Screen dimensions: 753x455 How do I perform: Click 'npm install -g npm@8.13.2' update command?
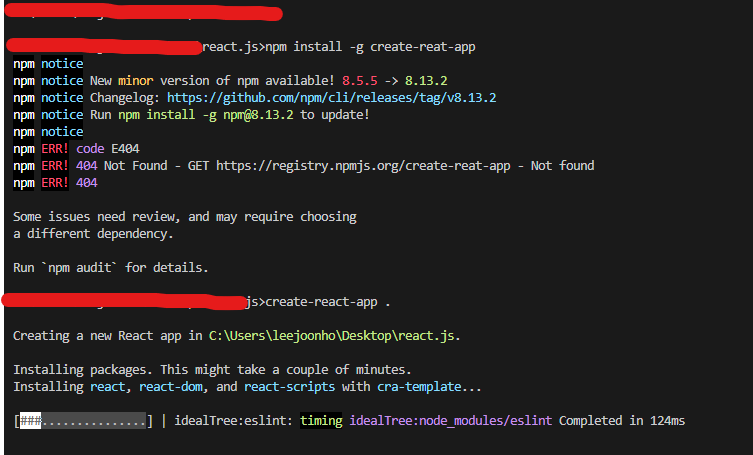(x=206, y=115)
